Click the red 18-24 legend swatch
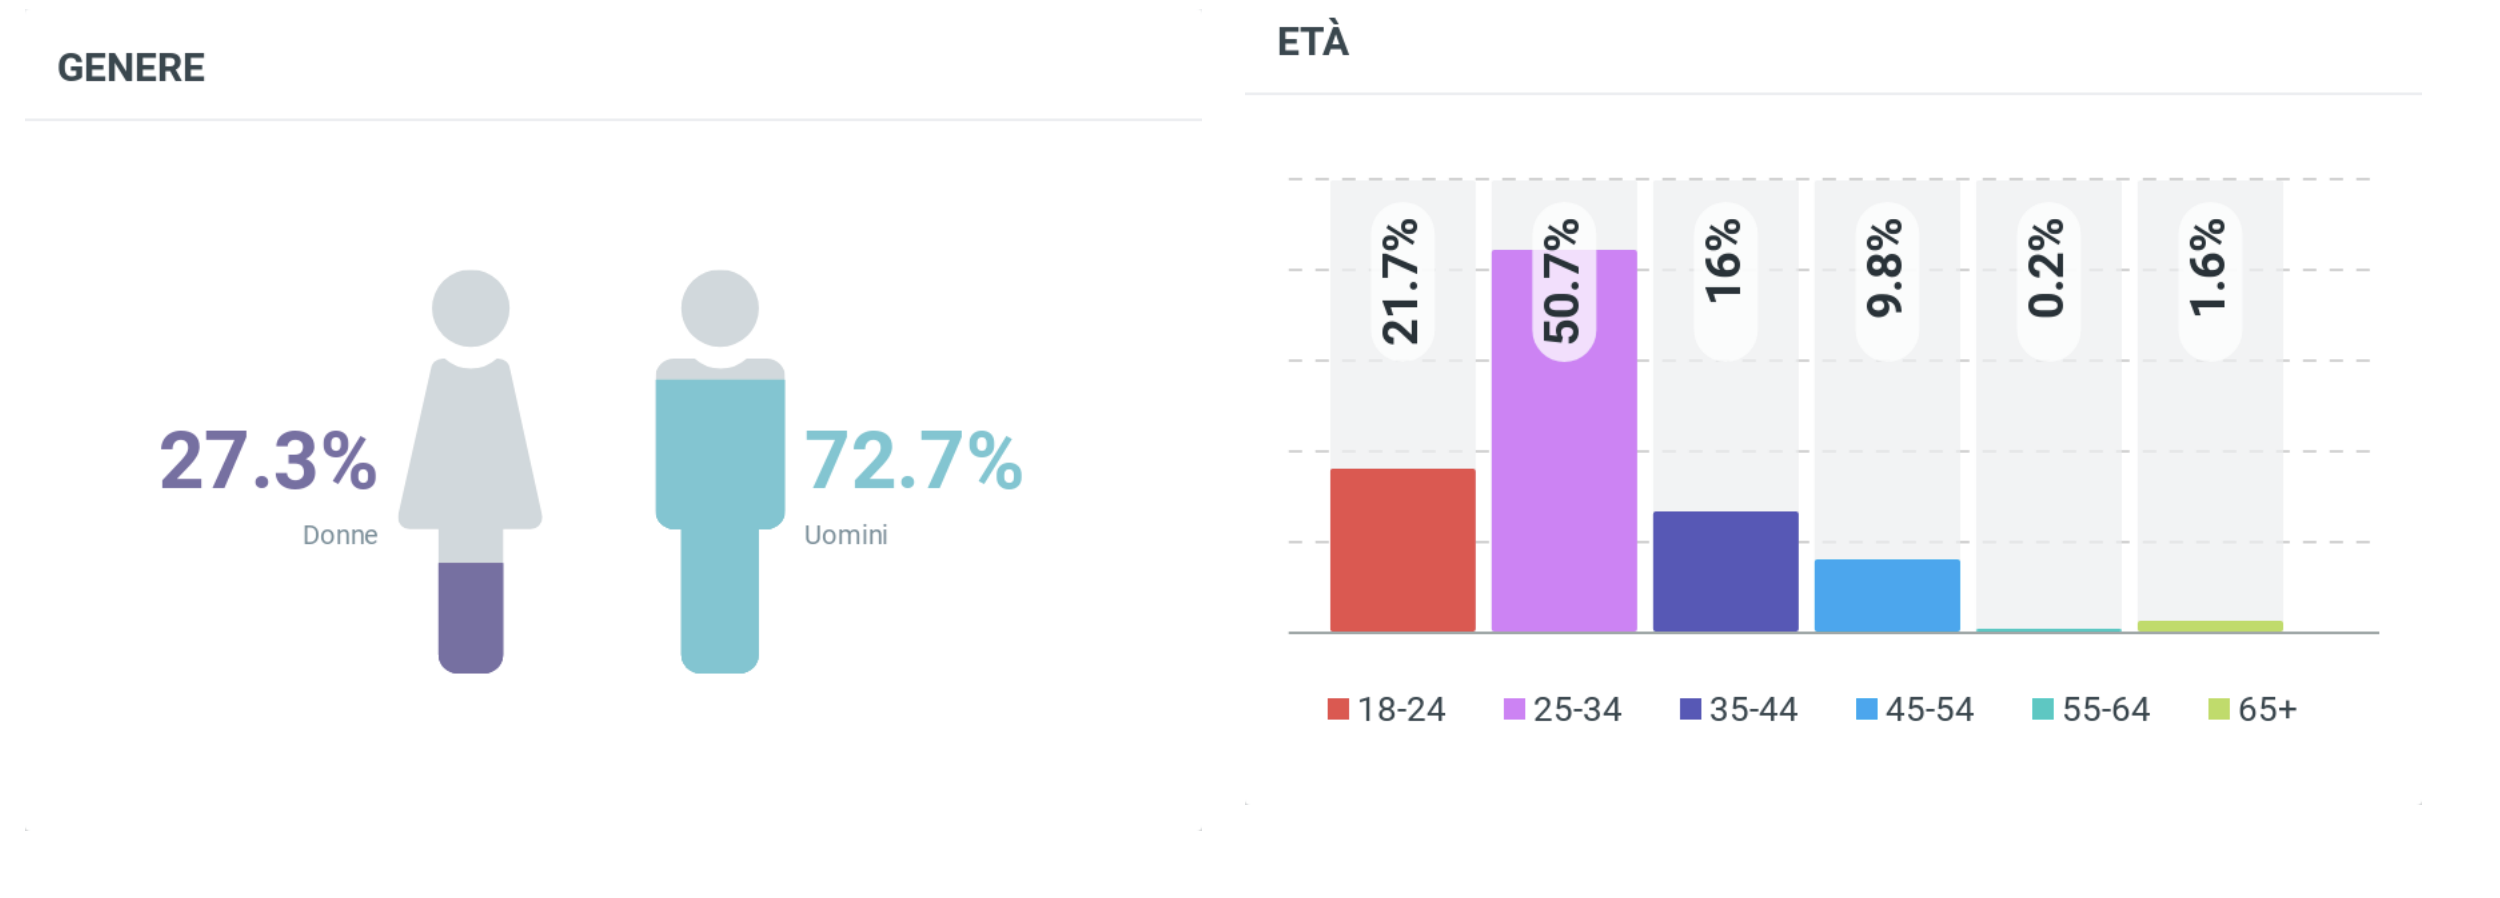The height and width of the screenshot is (898, 2500). click(x=1338, y=709)
